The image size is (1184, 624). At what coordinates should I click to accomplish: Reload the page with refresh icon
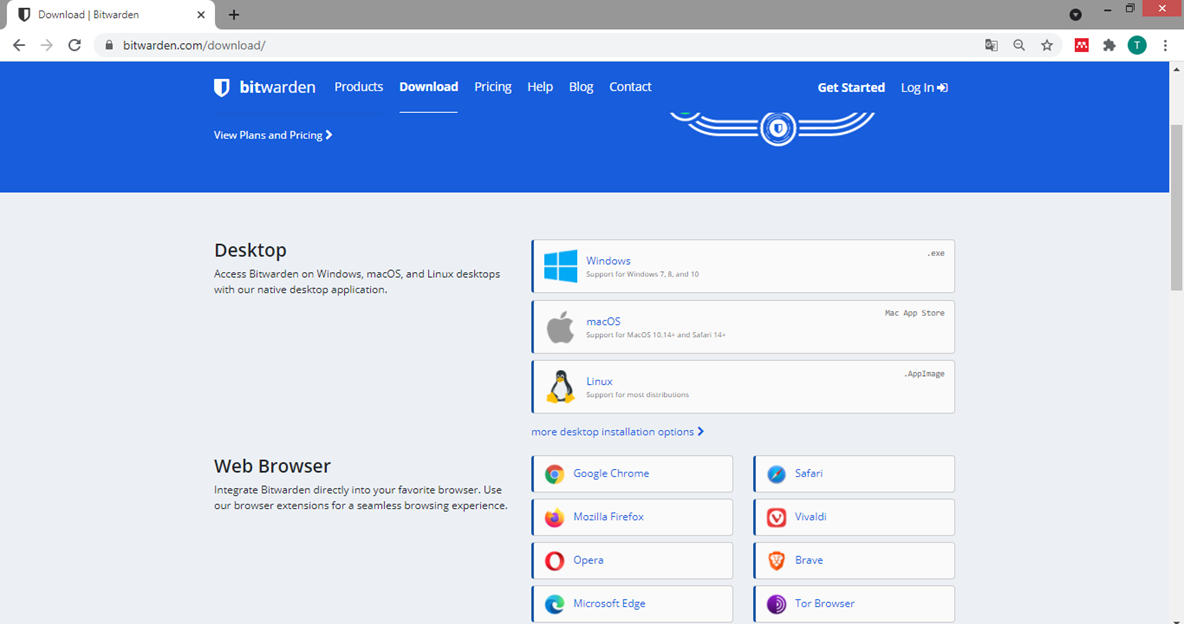tap(74, 45)
